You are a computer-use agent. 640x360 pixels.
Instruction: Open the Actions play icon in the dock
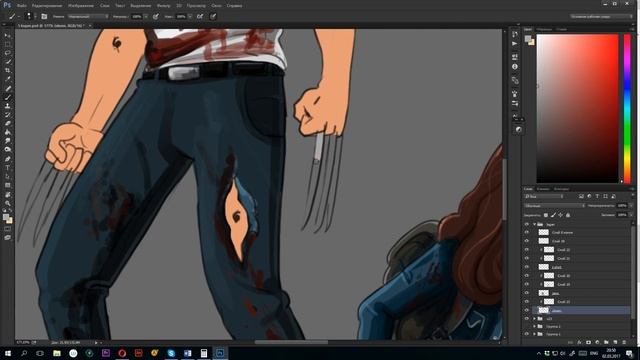click(515, 43)
